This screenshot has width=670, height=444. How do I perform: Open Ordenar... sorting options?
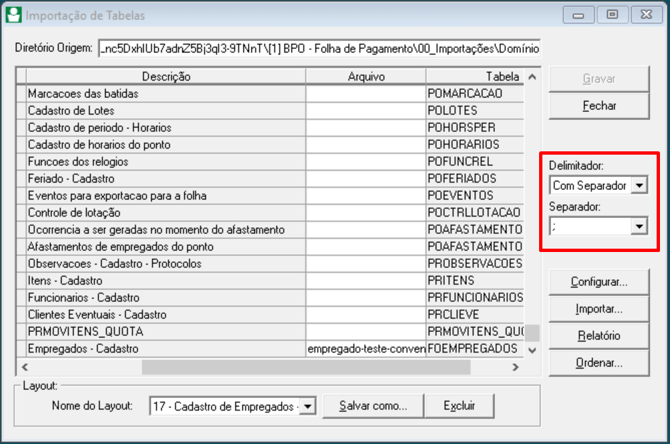tap(598, 363)
